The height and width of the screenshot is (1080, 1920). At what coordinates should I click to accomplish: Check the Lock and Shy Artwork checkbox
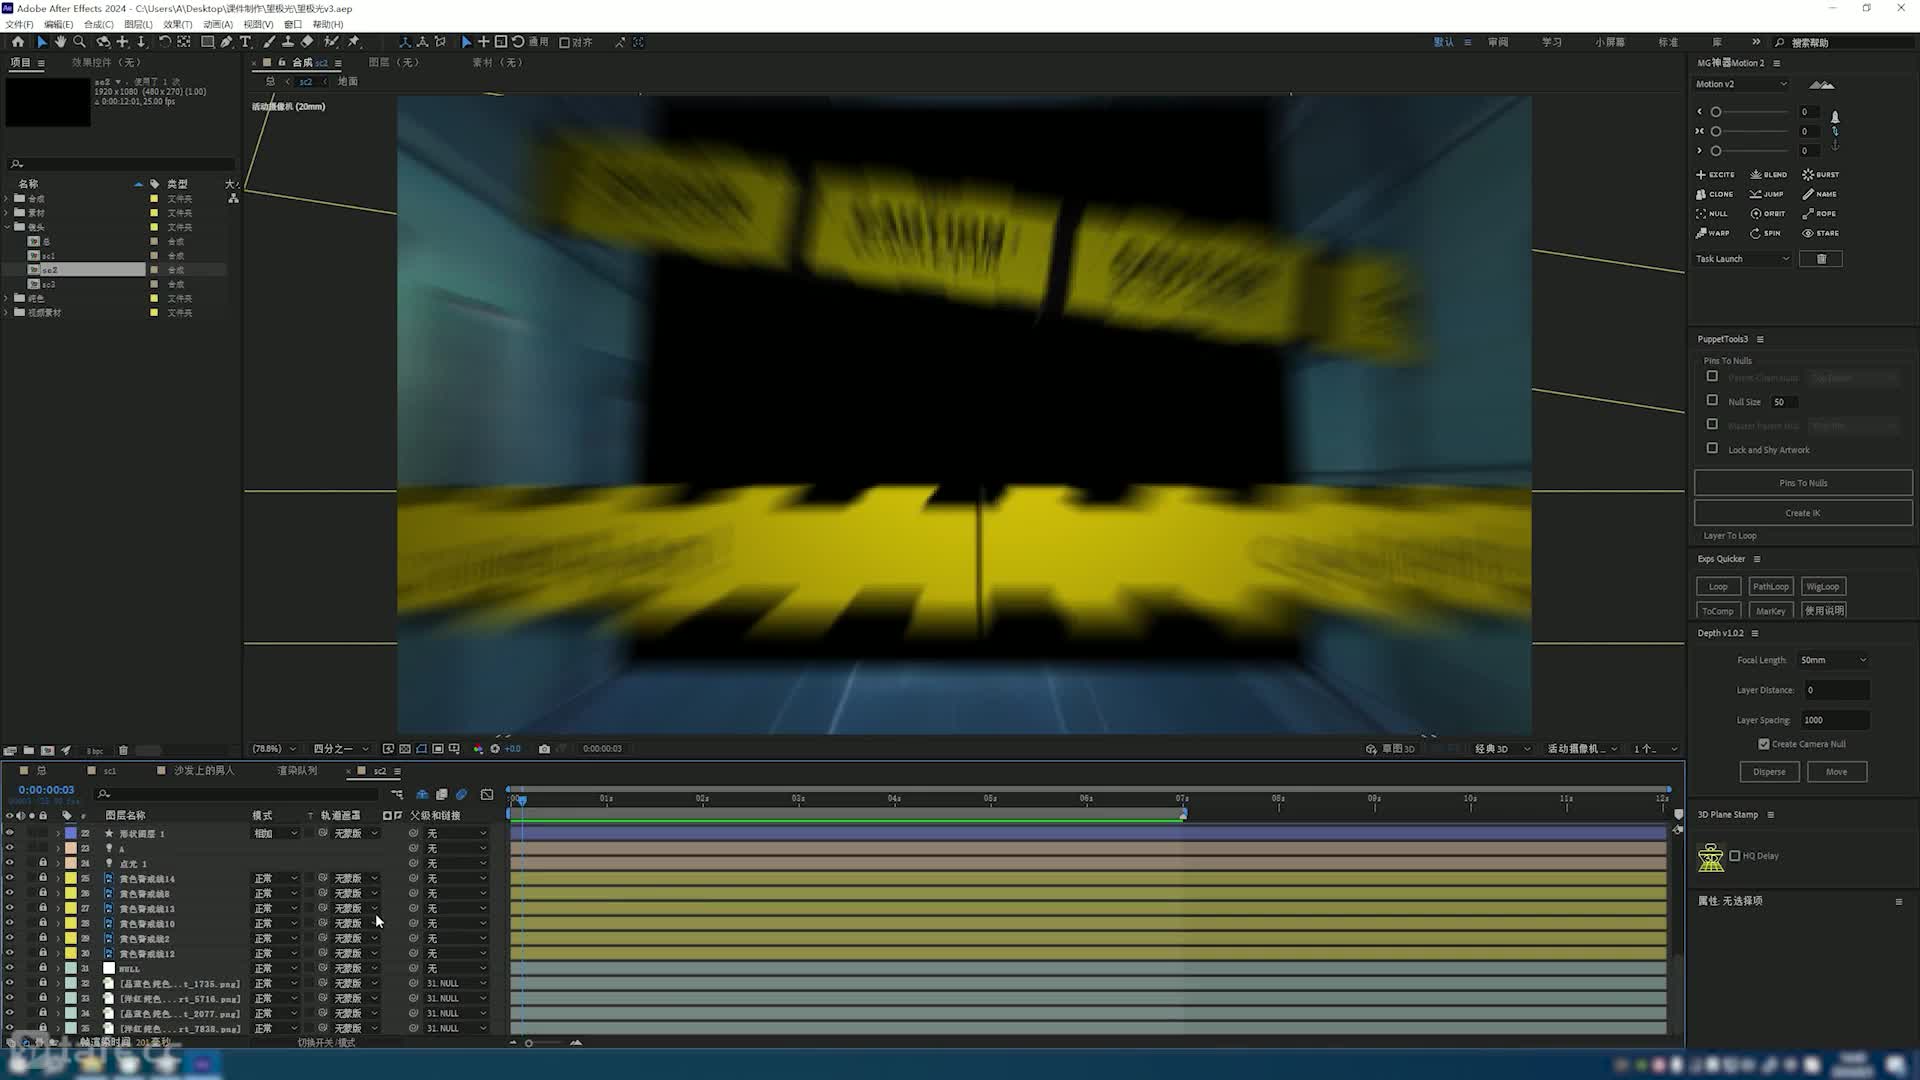pyautogui.click(x=1712, y=449)
